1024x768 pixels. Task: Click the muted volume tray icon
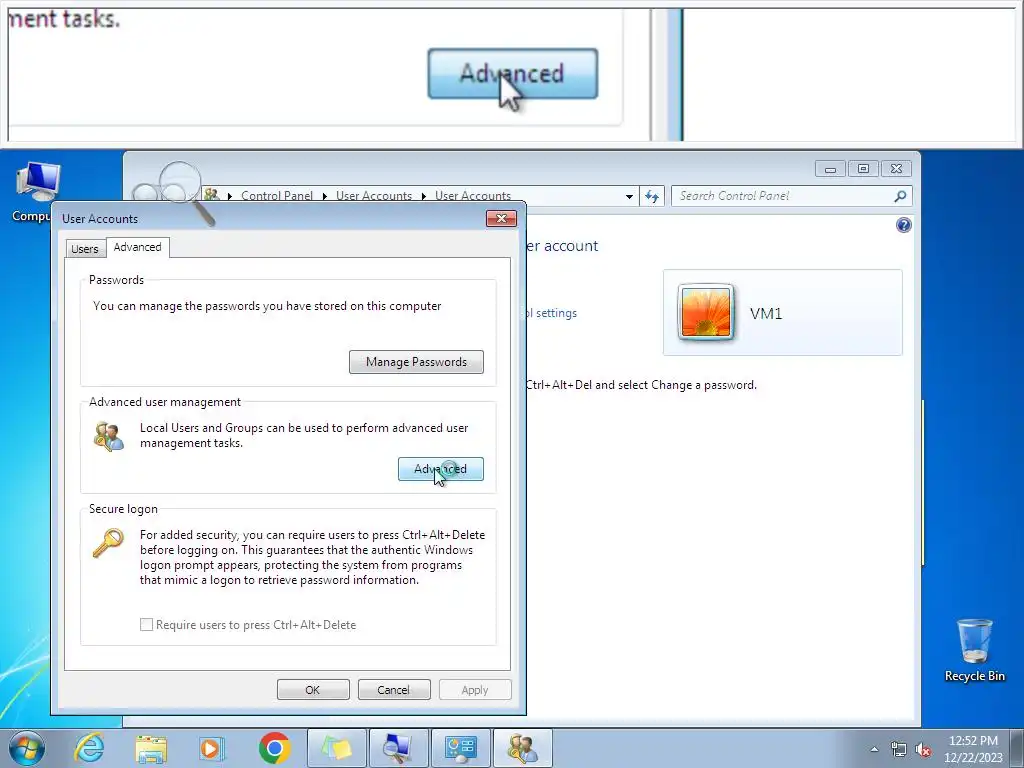923,749
